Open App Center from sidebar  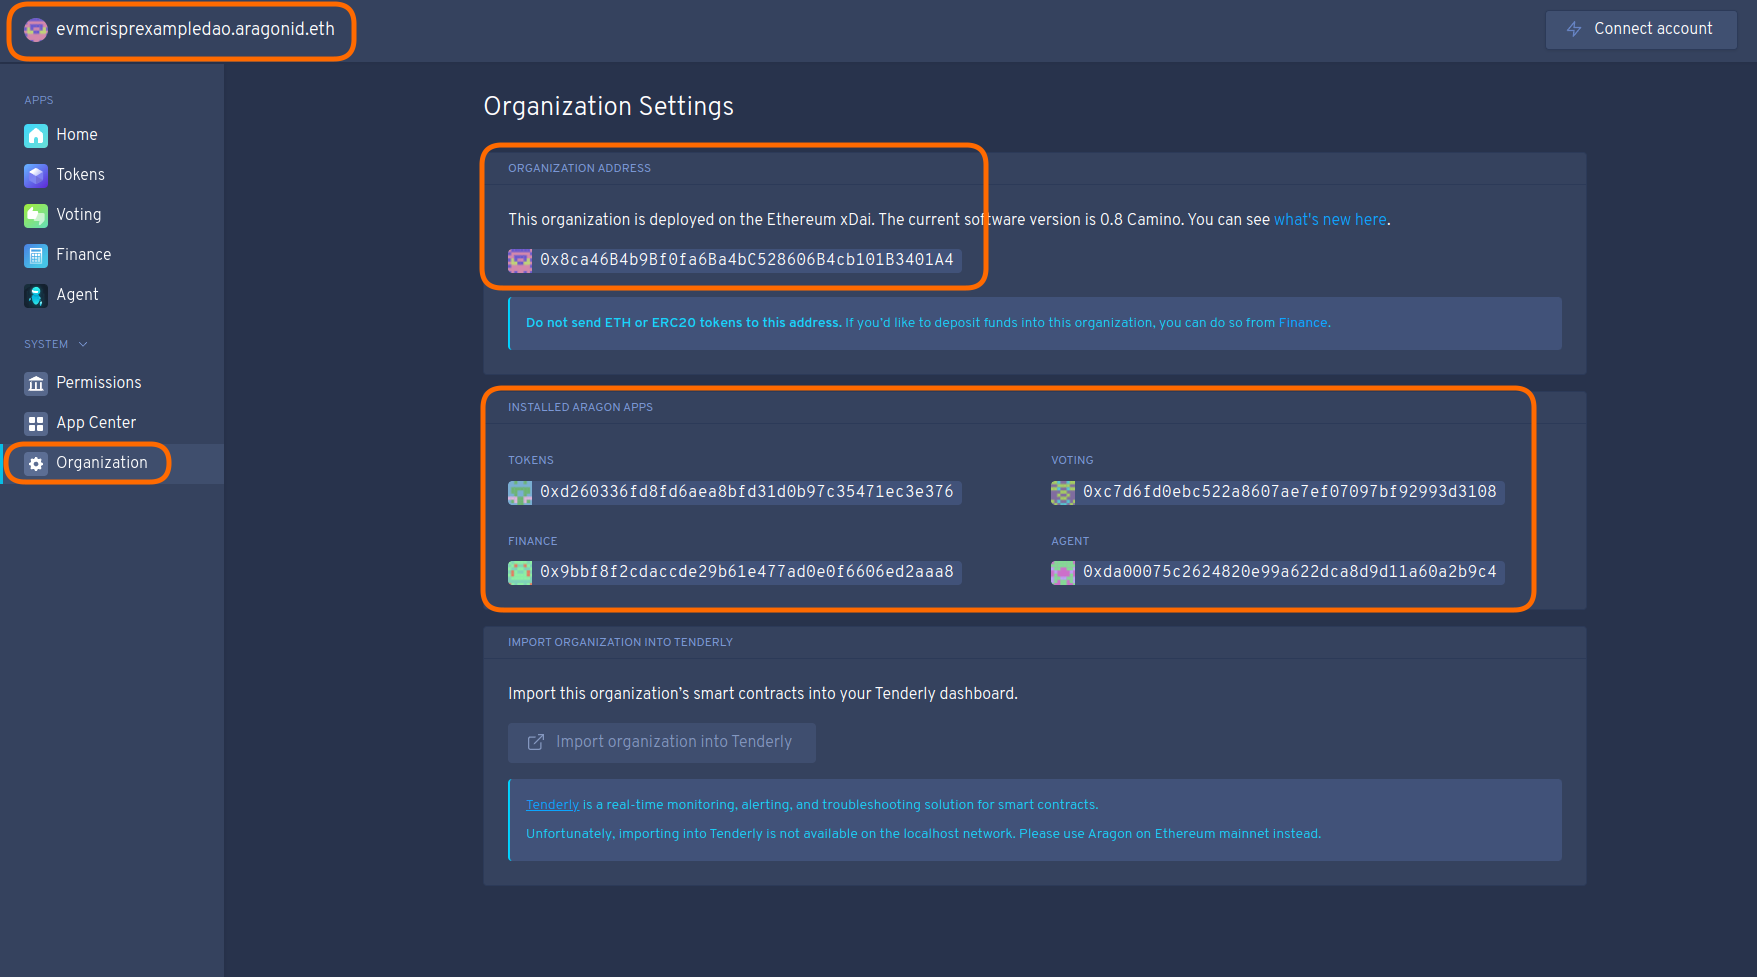coord(112,423)
